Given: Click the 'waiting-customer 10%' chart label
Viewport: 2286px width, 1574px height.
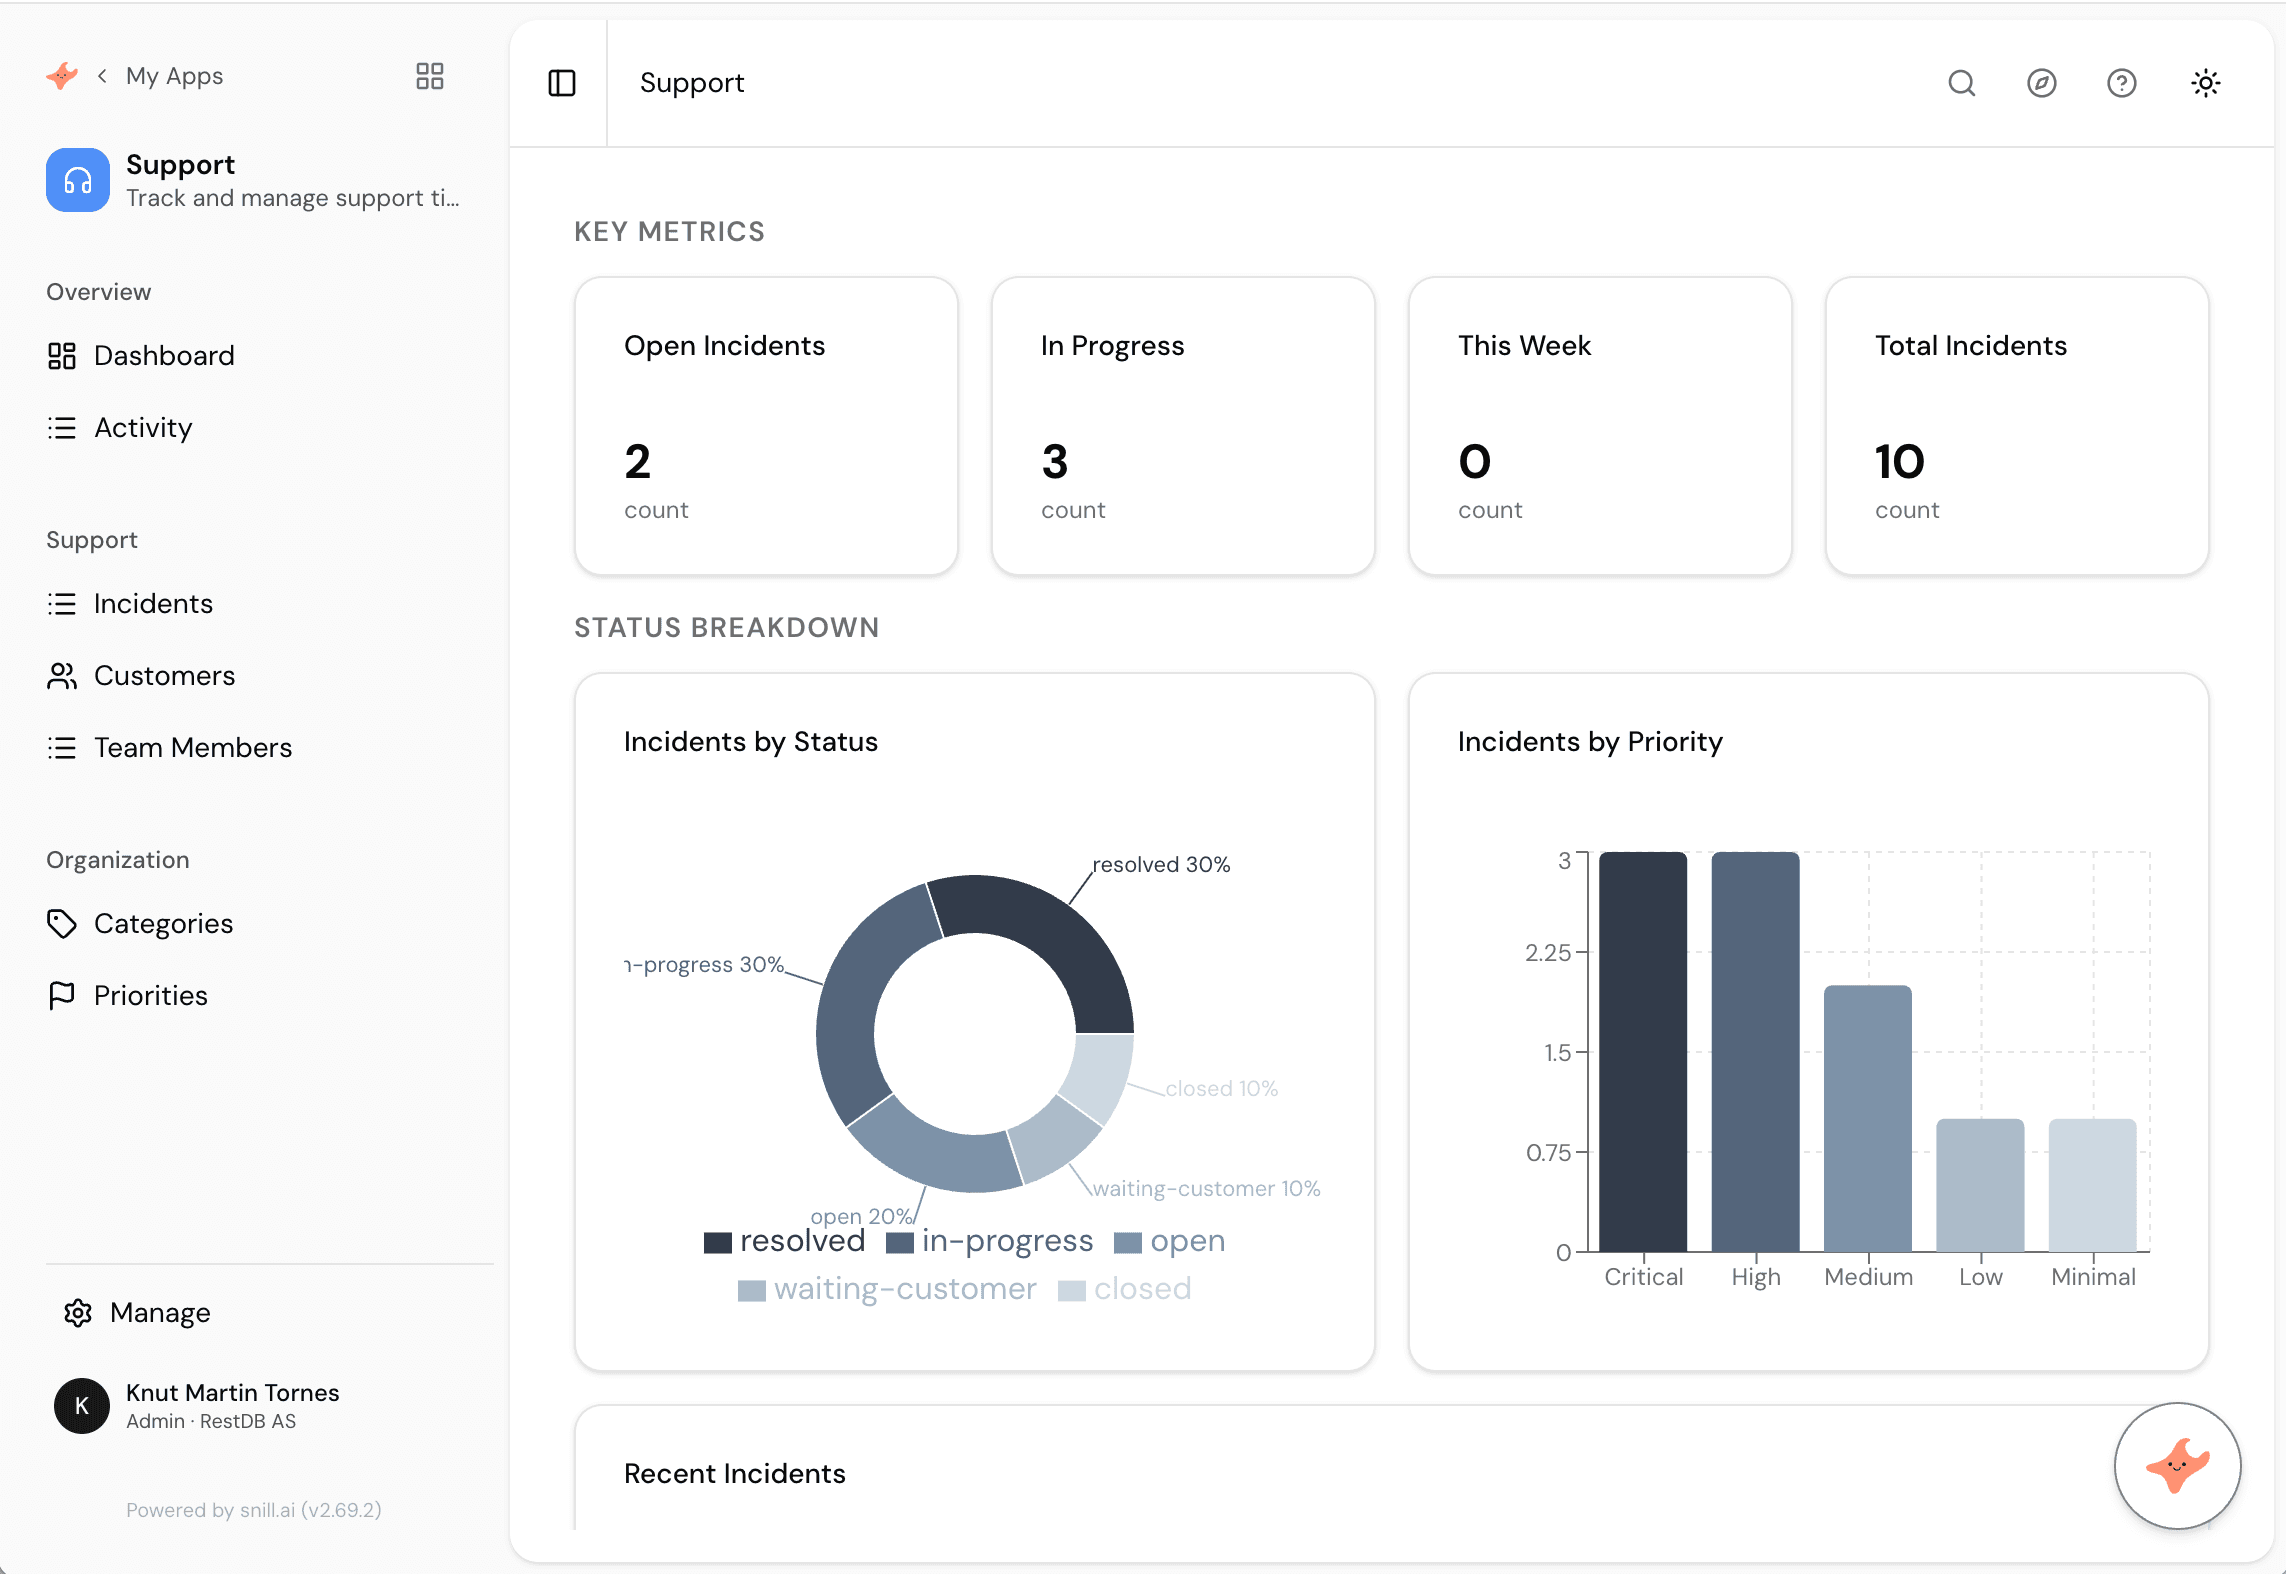Looking at the screenshot, I should click(1207, 1189).
